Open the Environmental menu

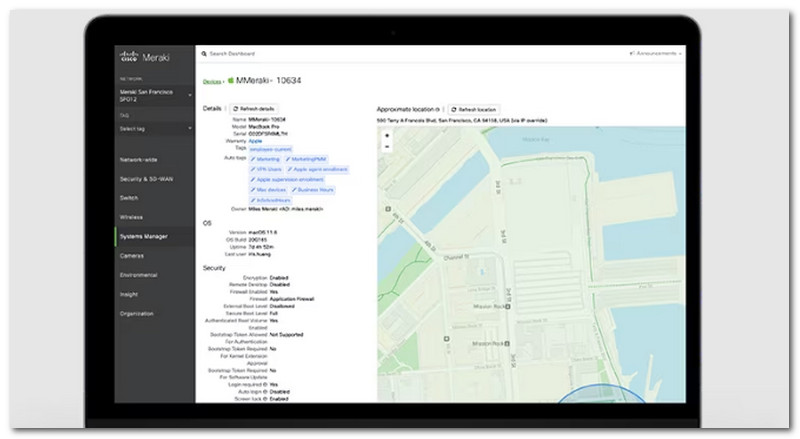(x=138, y=275)
